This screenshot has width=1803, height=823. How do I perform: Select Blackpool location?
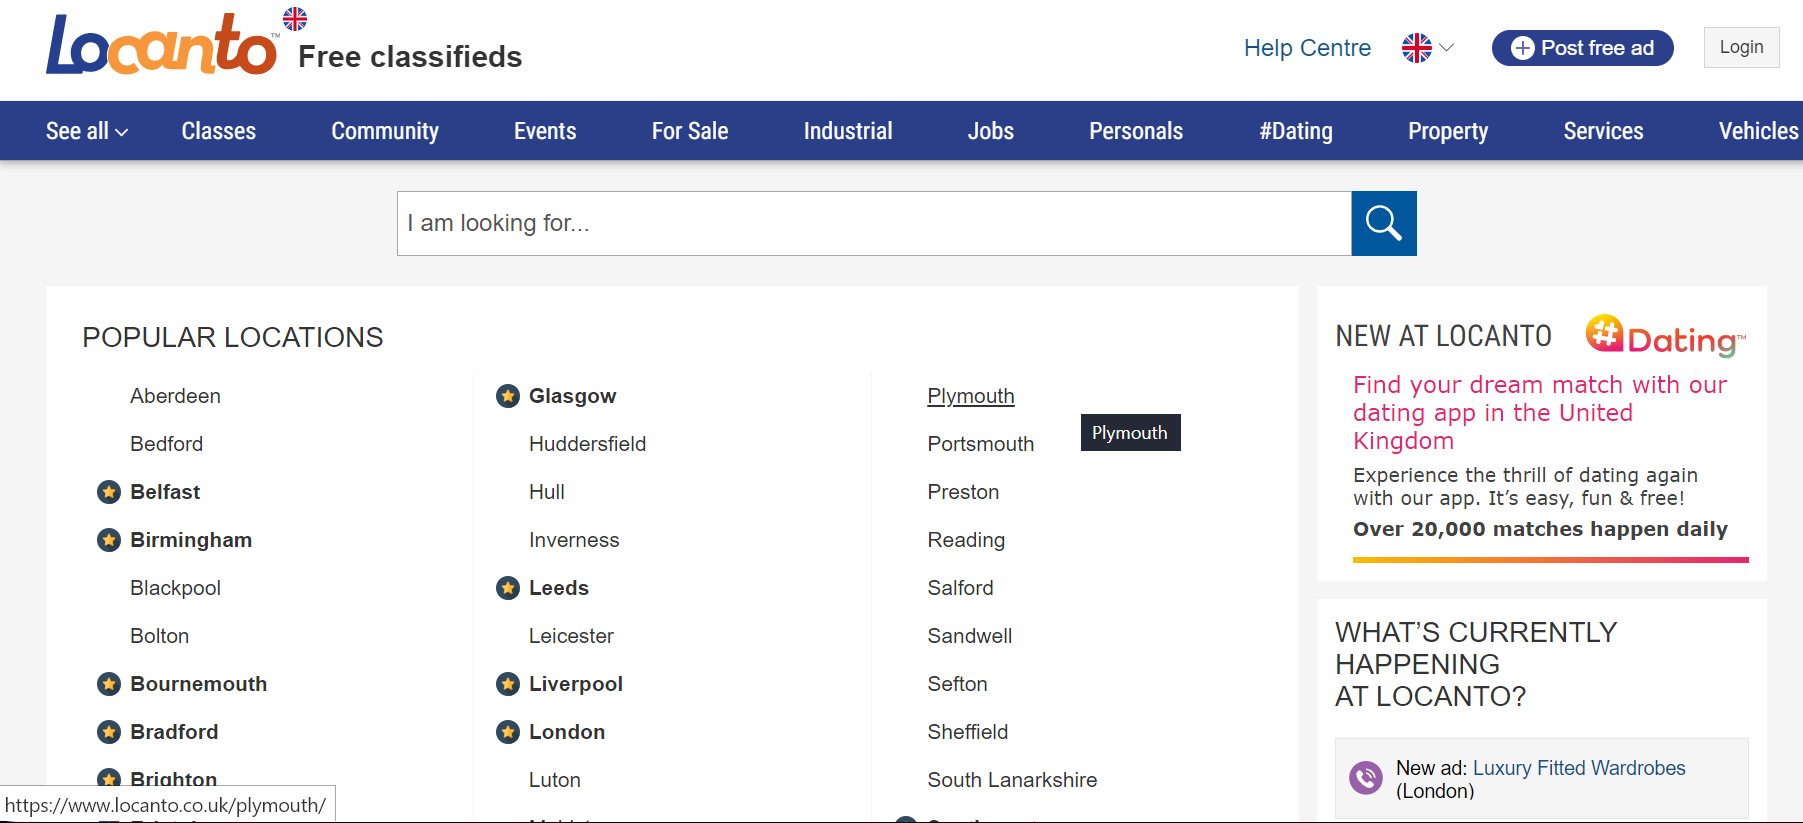175,588
